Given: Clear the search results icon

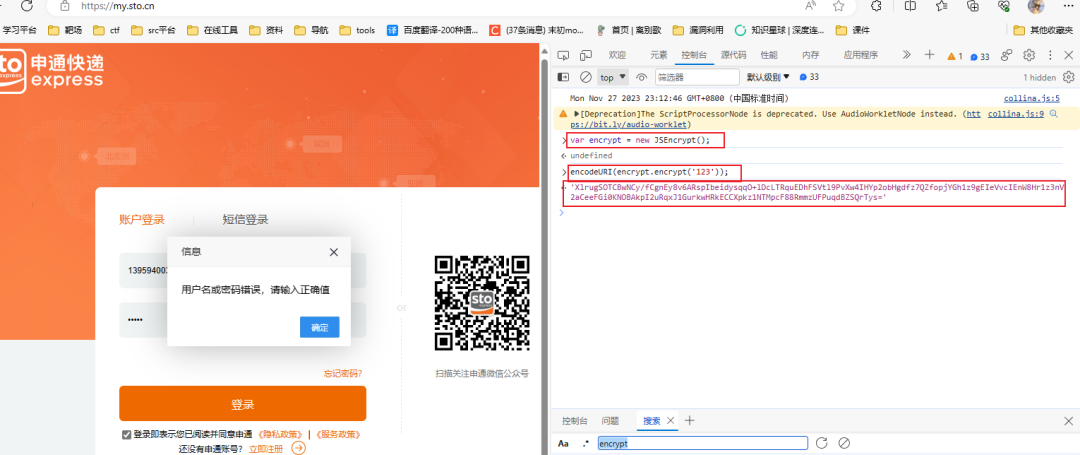Looking at the screenshot, I should 844,443.
